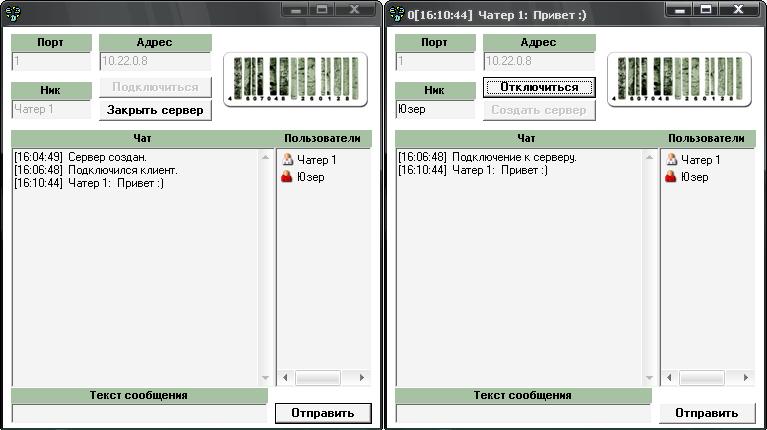
Task: Click the right users list's scroll left arrow
Action: click(669, 378)
